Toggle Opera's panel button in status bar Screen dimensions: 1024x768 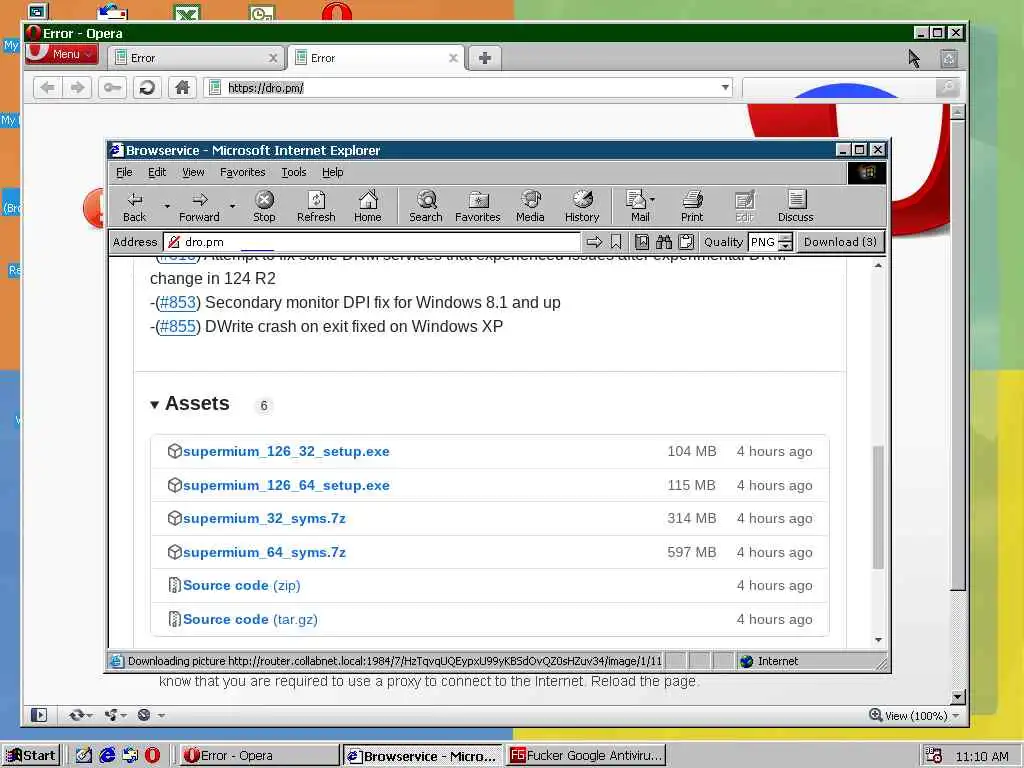[x=39, y=715]
